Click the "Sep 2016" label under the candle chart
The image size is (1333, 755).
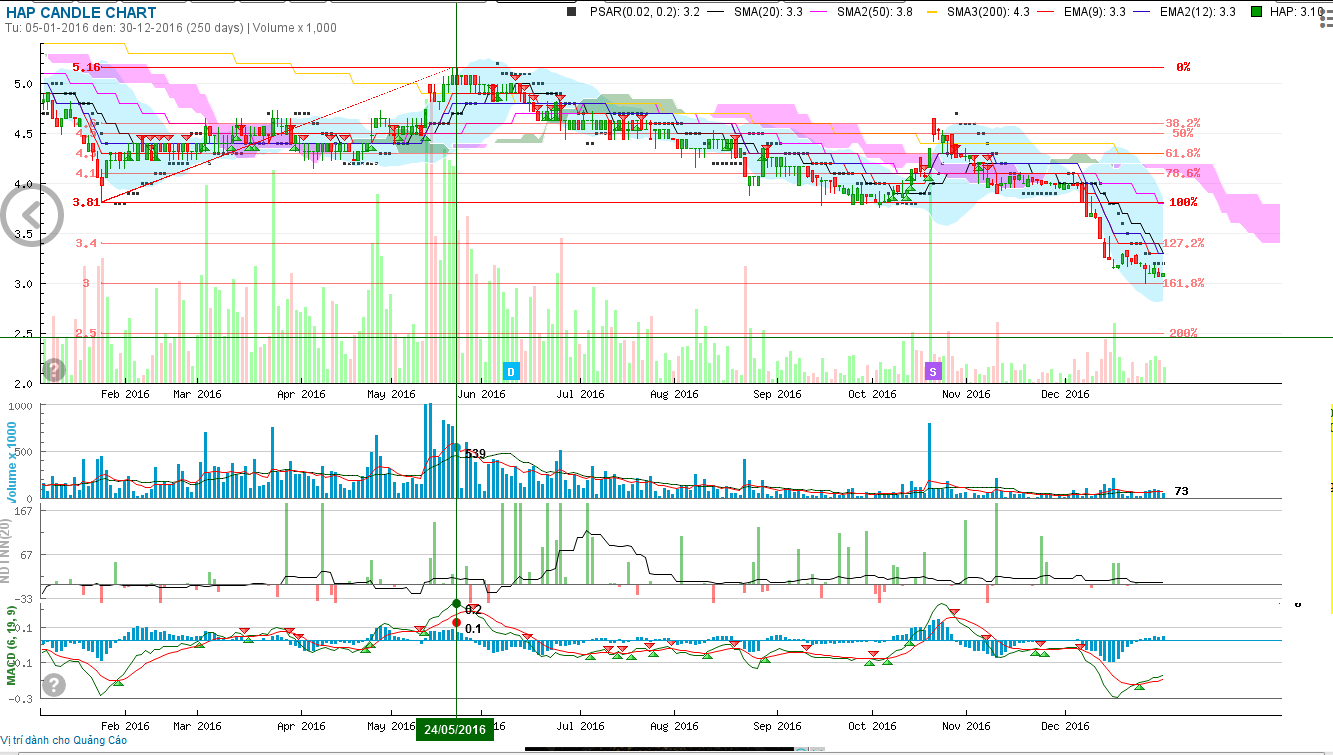click(x=778, y=394)
